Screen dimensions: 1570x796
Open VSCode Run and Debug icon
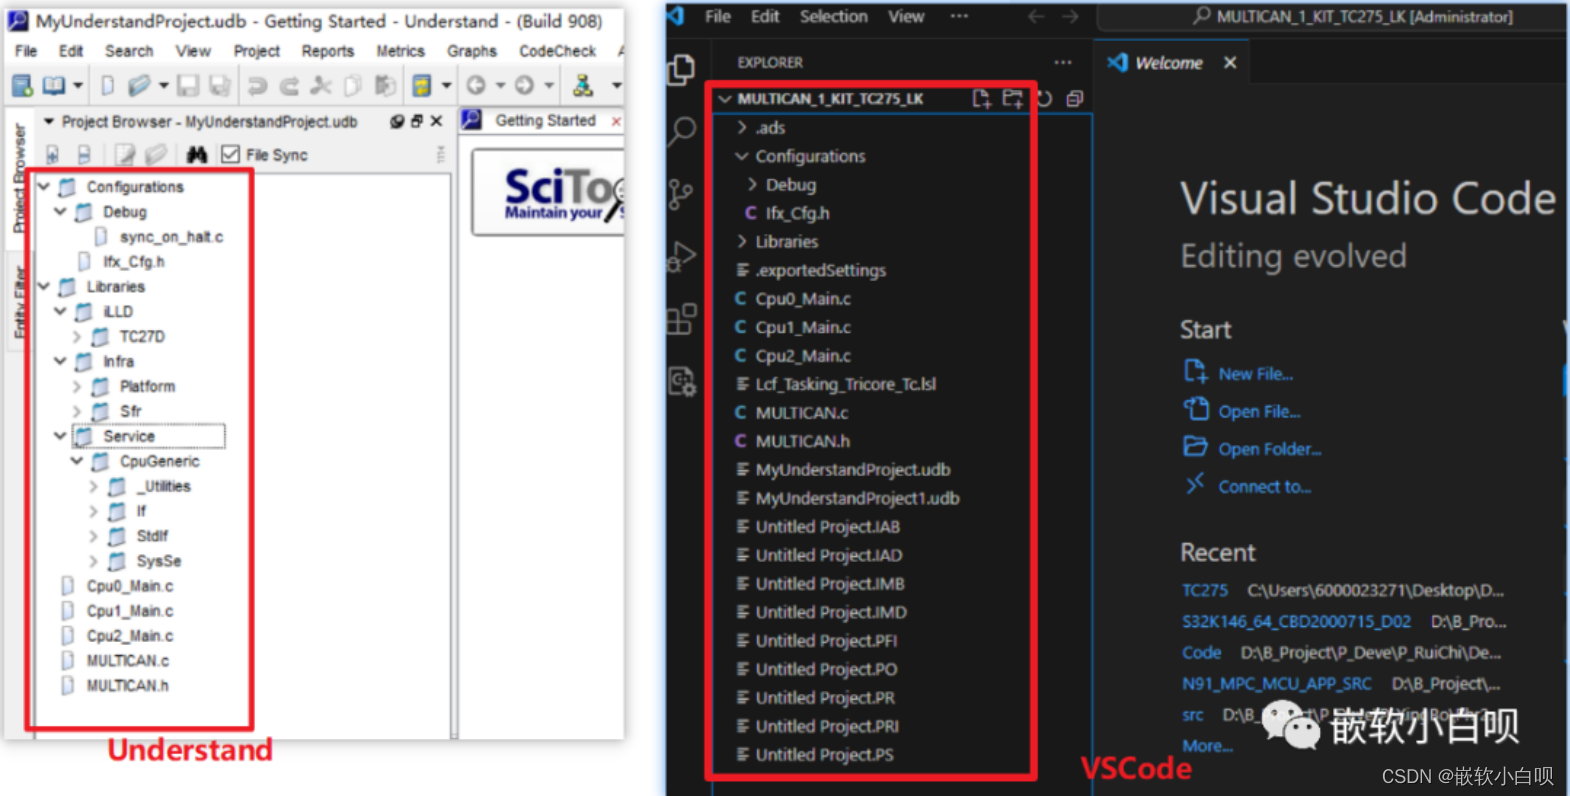(x=682, y=257)
